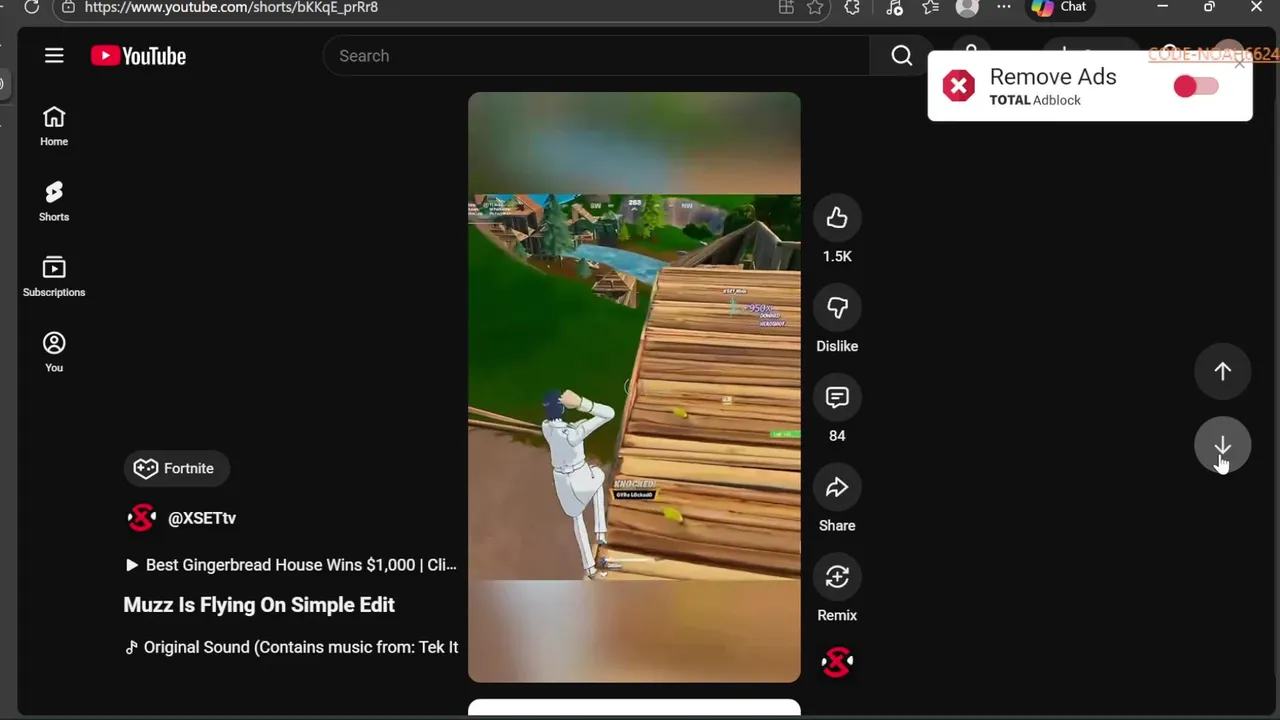The width and height of the screenshot is (1280, 720).
Task: Click the favorite star in address bar
Action: click(815, 7)
